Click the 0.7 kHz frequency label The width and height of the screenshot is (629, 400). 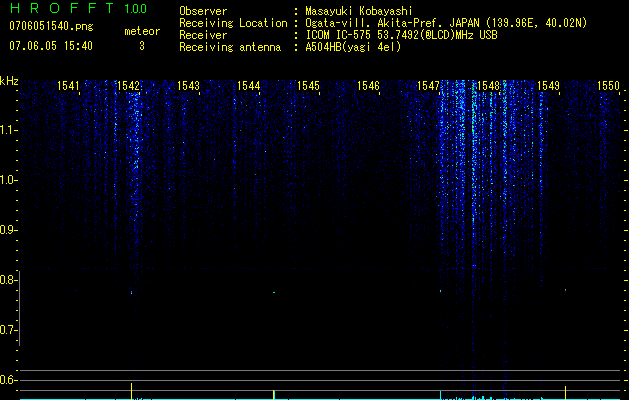8,330
